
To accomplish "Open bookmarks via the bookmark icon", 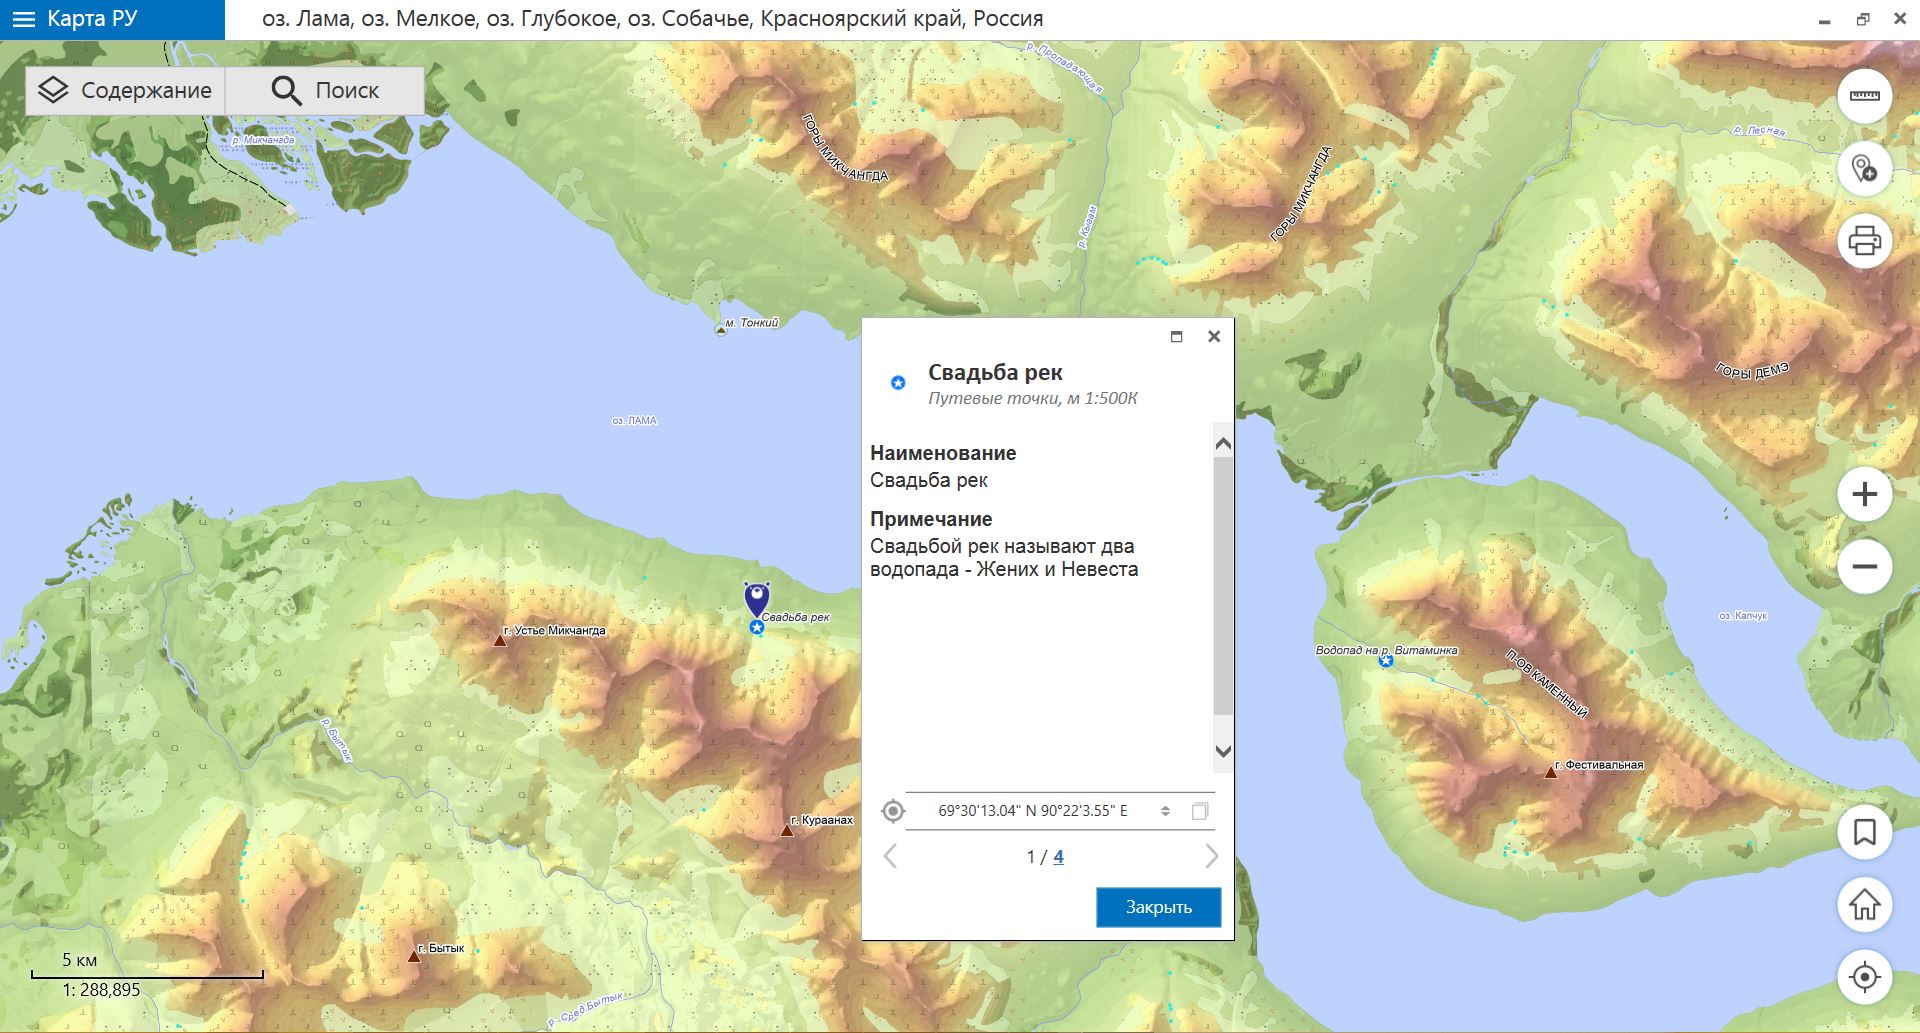I will 1864,832.
